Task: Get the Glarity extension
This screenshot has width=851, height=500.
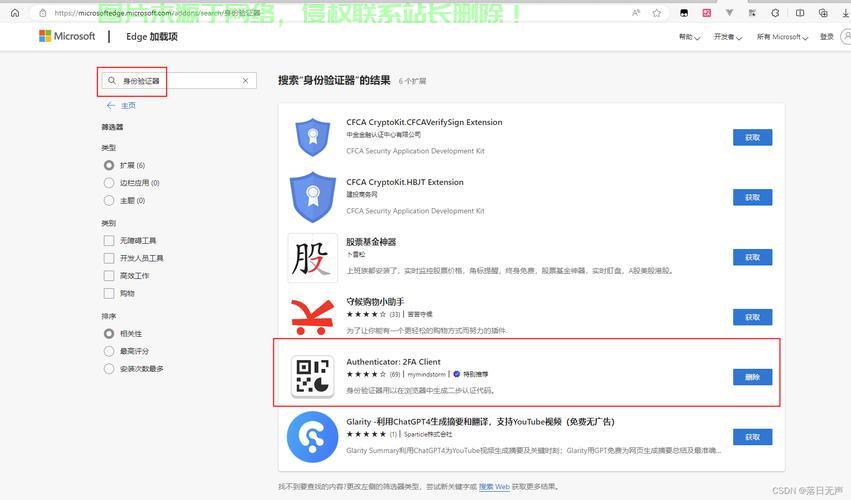Action: 752,437
